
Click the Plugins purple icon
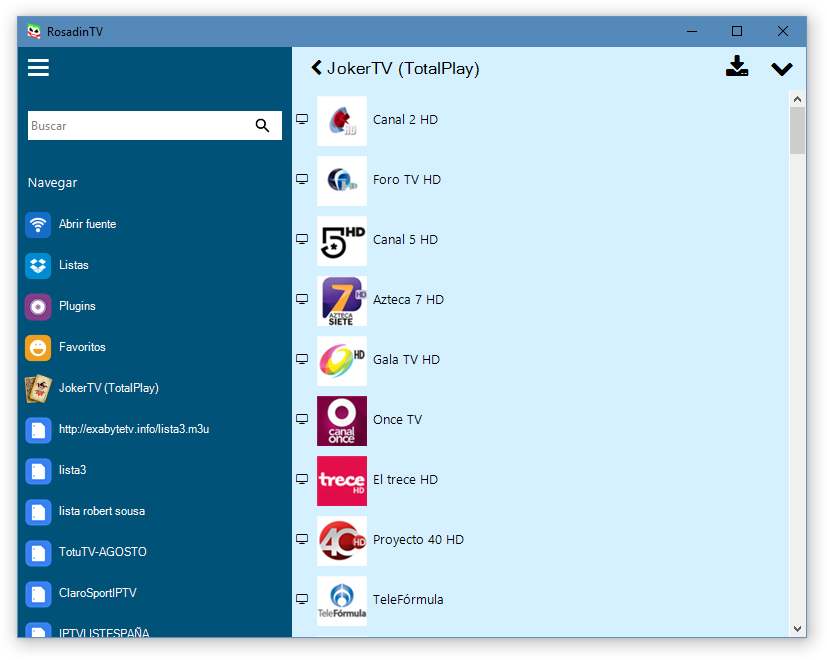tap(38, 307)
